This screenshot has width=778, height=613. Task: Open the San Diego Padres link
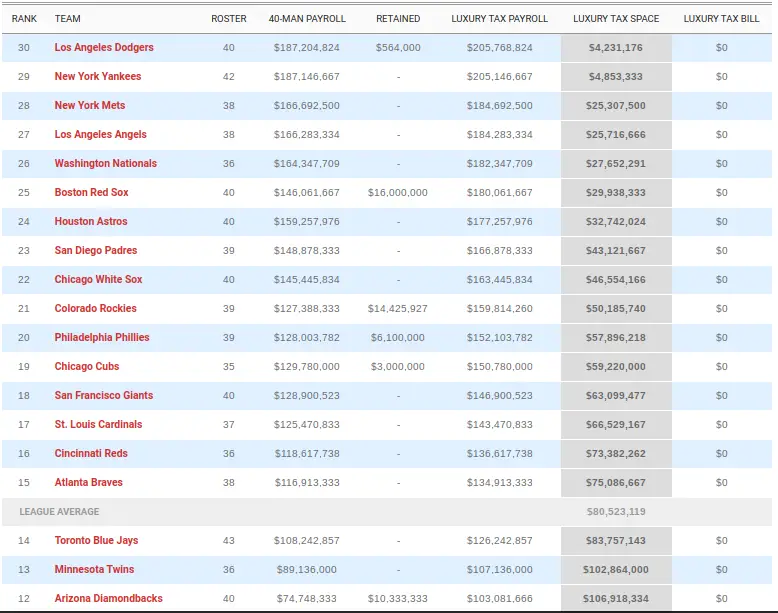(x=96, y=251)
